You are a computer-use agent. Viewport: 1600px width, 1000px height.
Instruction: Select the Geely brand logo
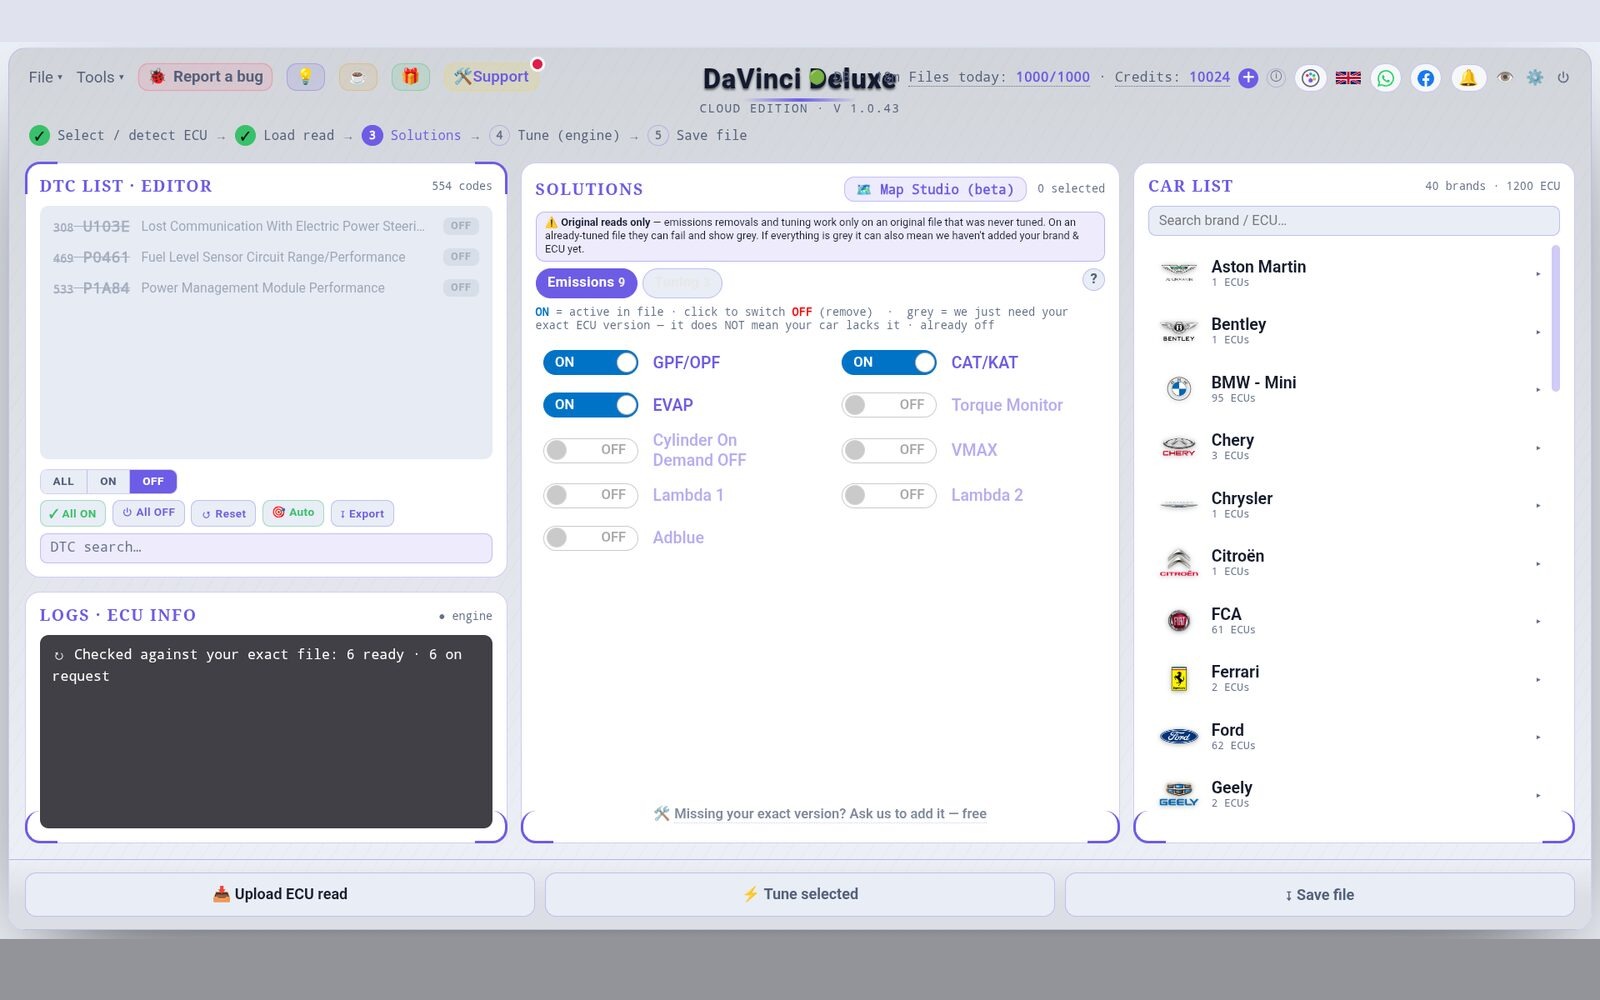[x=1179, y=795]
